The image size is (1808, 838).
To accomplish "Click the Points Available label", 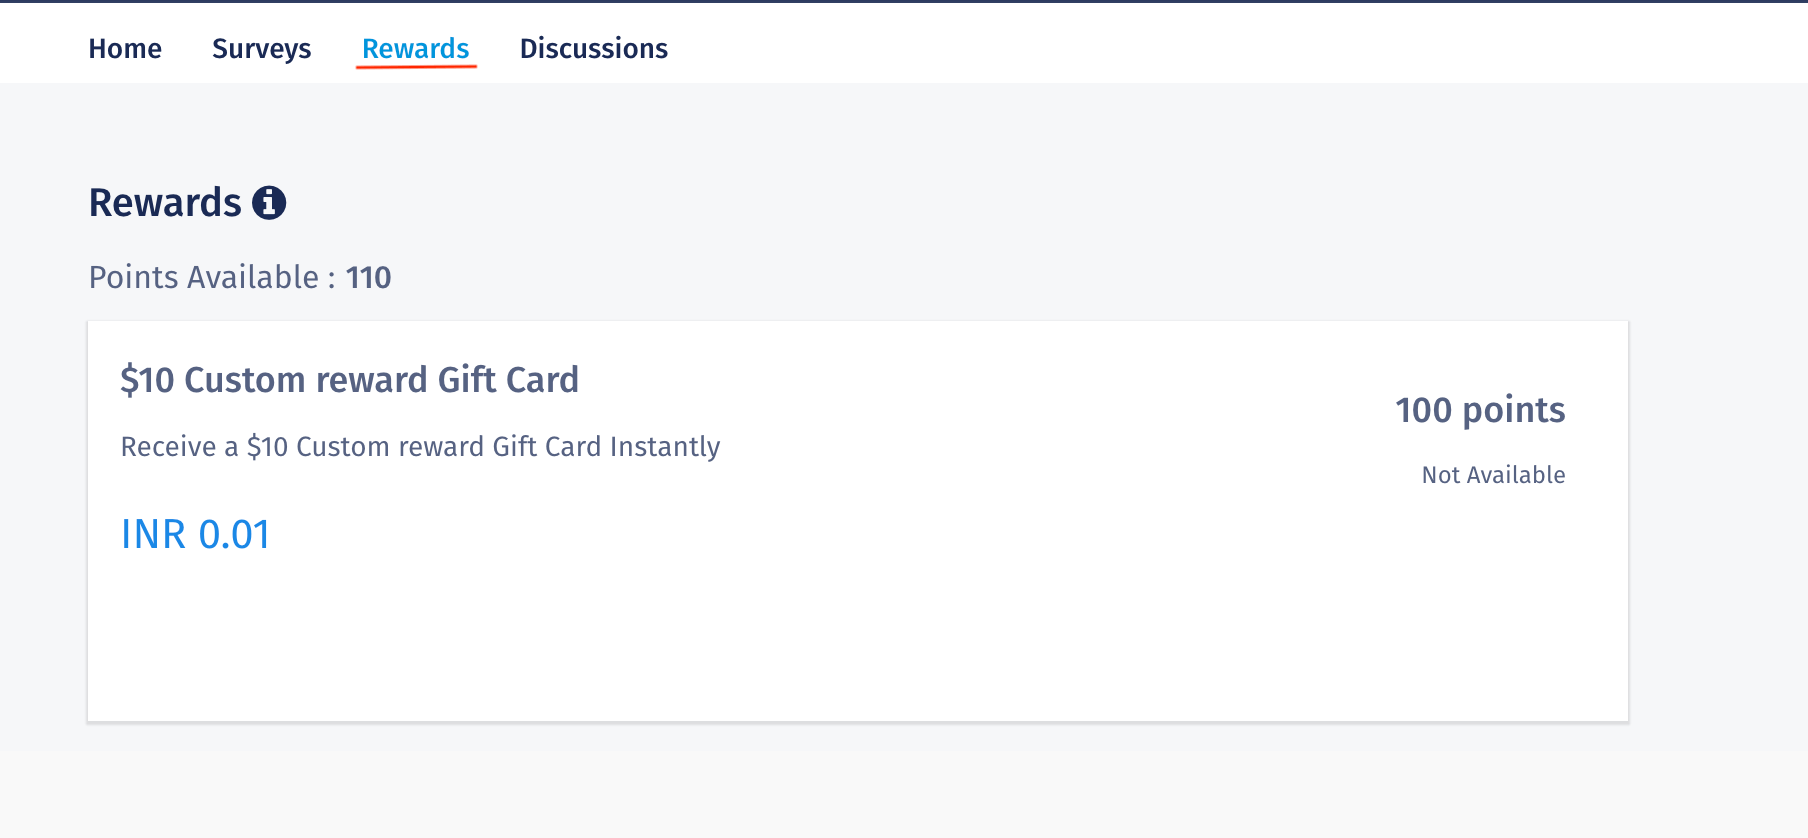I will click(204, 277).
